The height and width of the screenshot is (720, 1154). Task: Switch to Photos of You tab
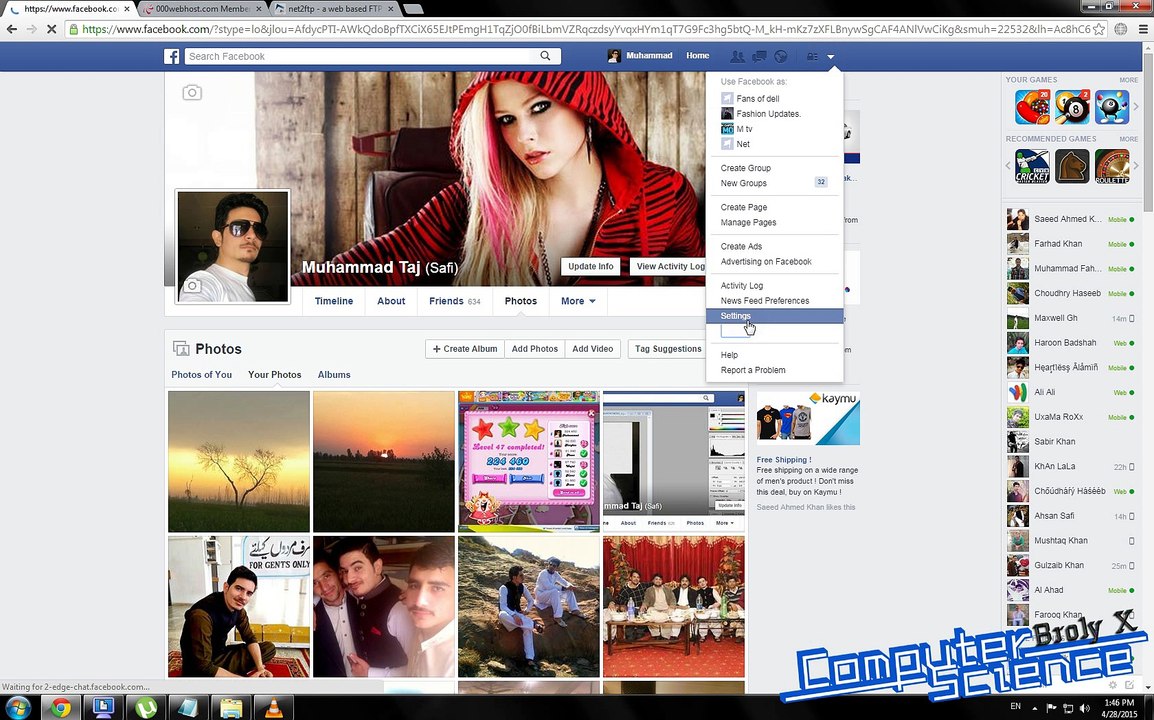pos(202,375)
